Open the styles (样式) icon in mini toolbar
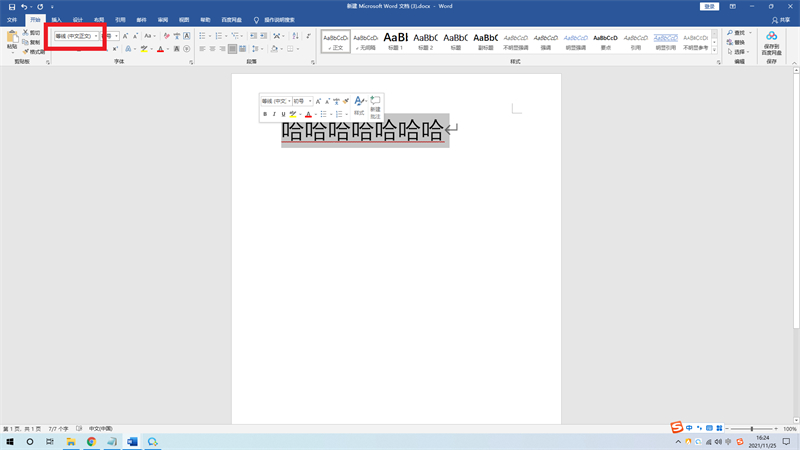Image resolution: width=800 pixels, height=450 pixels. pos(359,104)
